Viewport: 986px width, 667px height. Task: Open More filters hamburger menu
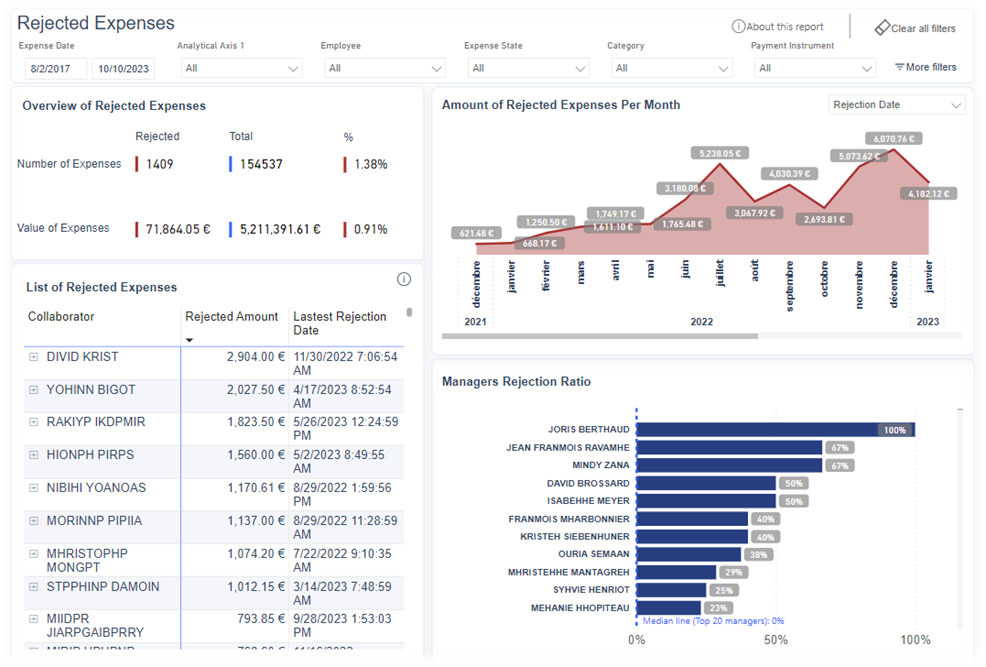tap(899, 67)
